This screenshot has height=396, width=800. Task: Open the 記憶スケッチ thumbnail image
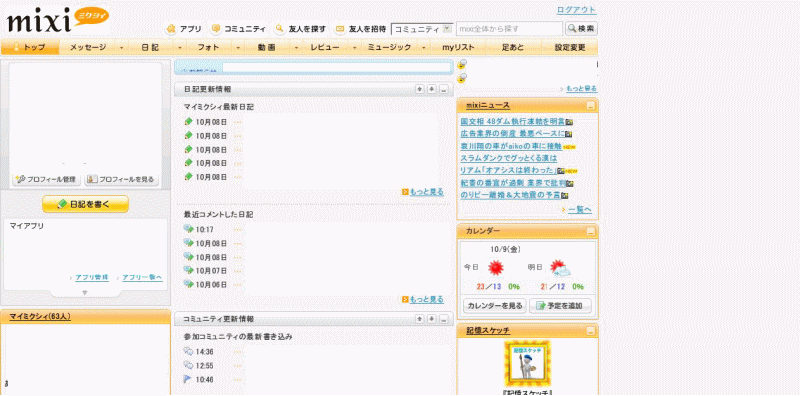[x=528, y=363]
